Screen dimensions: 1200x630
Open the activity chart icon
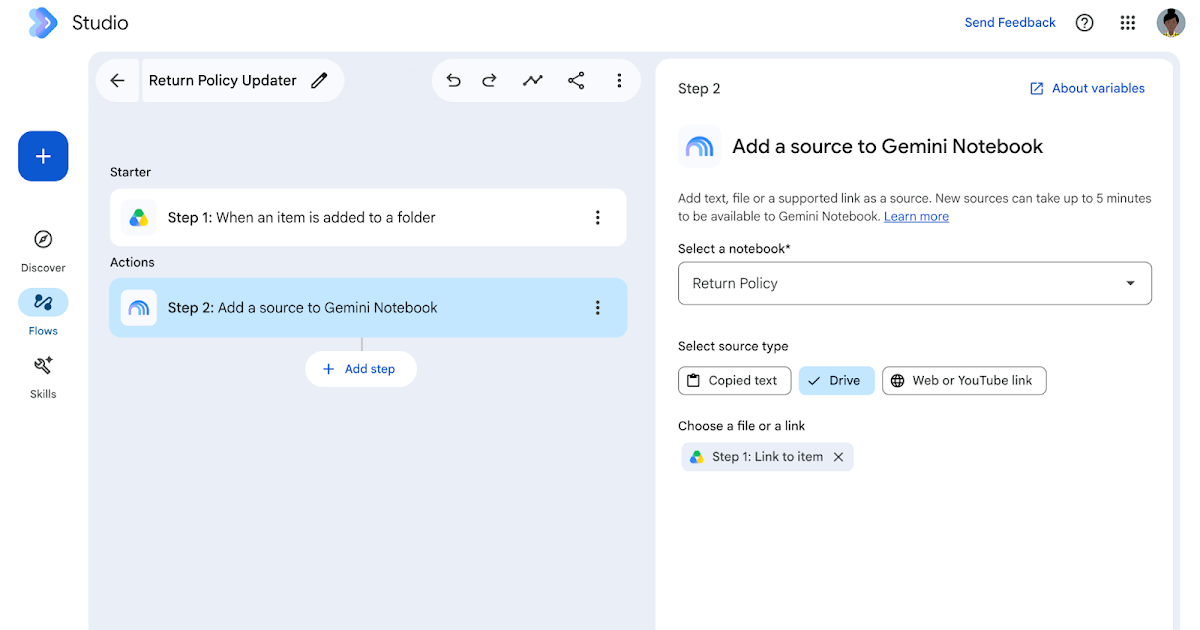coord(533,81)
